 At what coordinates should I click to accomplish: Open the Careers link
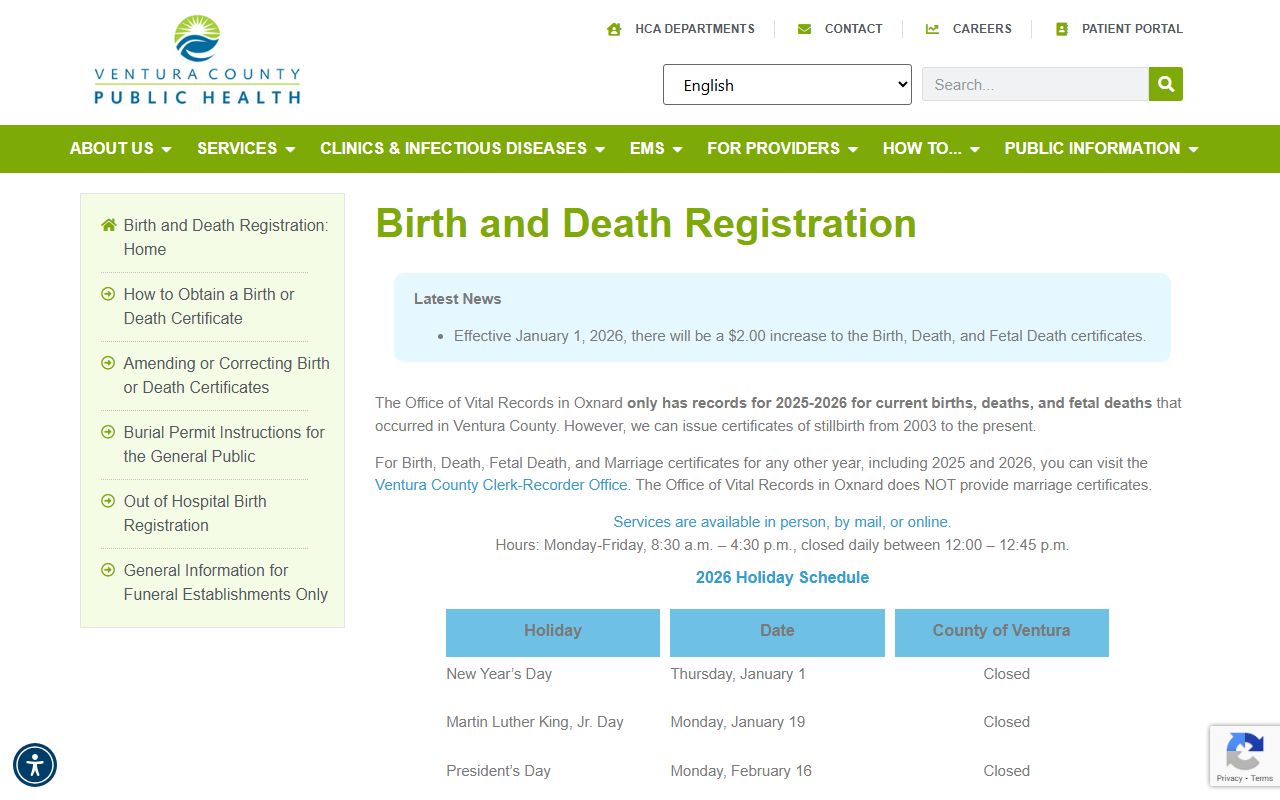[x=982, y=29]
